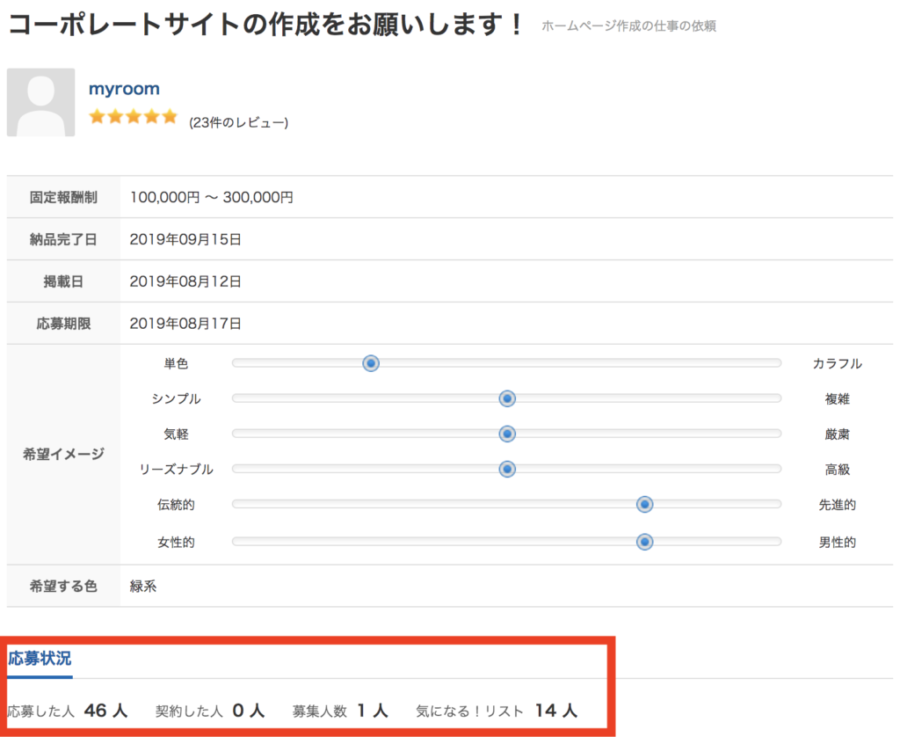Select the 応募状況 tab

tap(40, 658)
